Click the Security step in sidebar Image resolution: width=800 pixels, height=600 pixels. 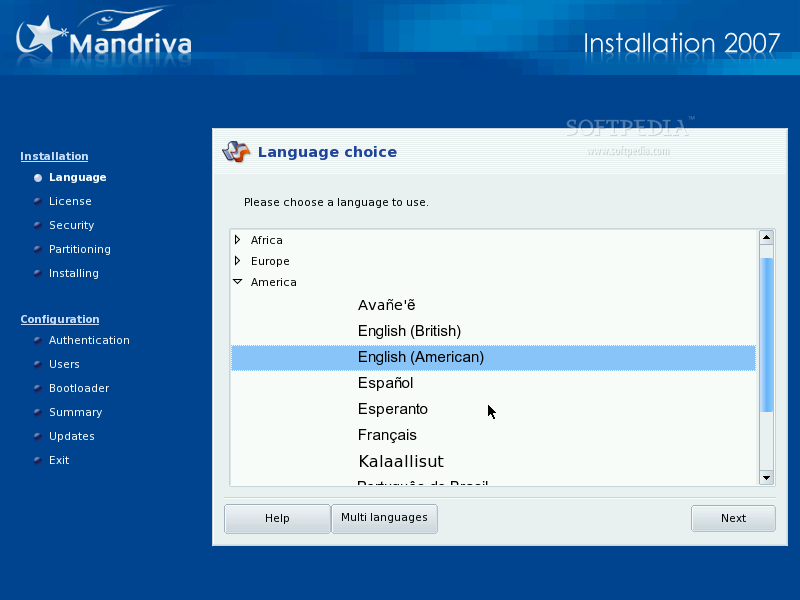click(71, 225)
